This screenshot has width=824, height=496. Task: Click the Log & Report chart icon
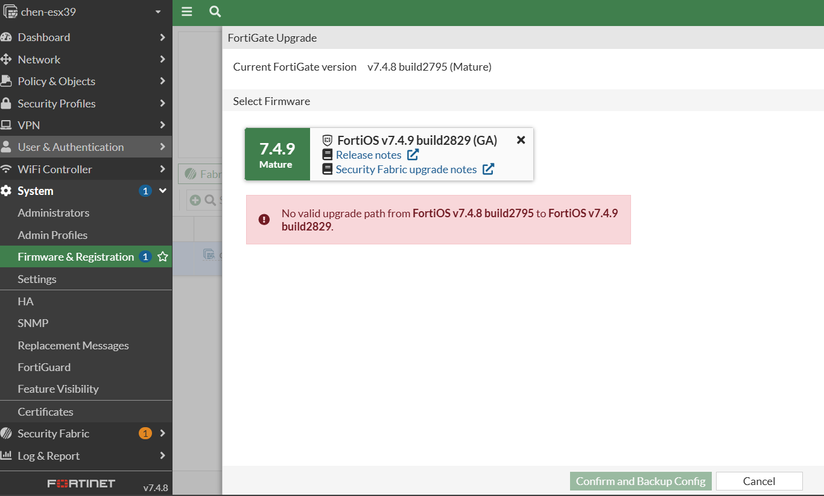(x=6, y=455)
